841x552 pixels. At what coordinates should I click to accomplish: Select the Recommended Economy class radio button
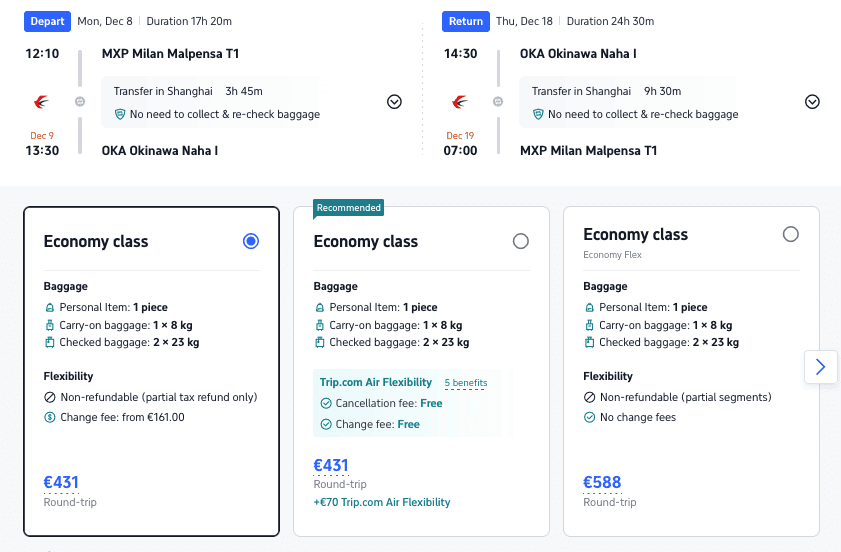pos(520,241)
